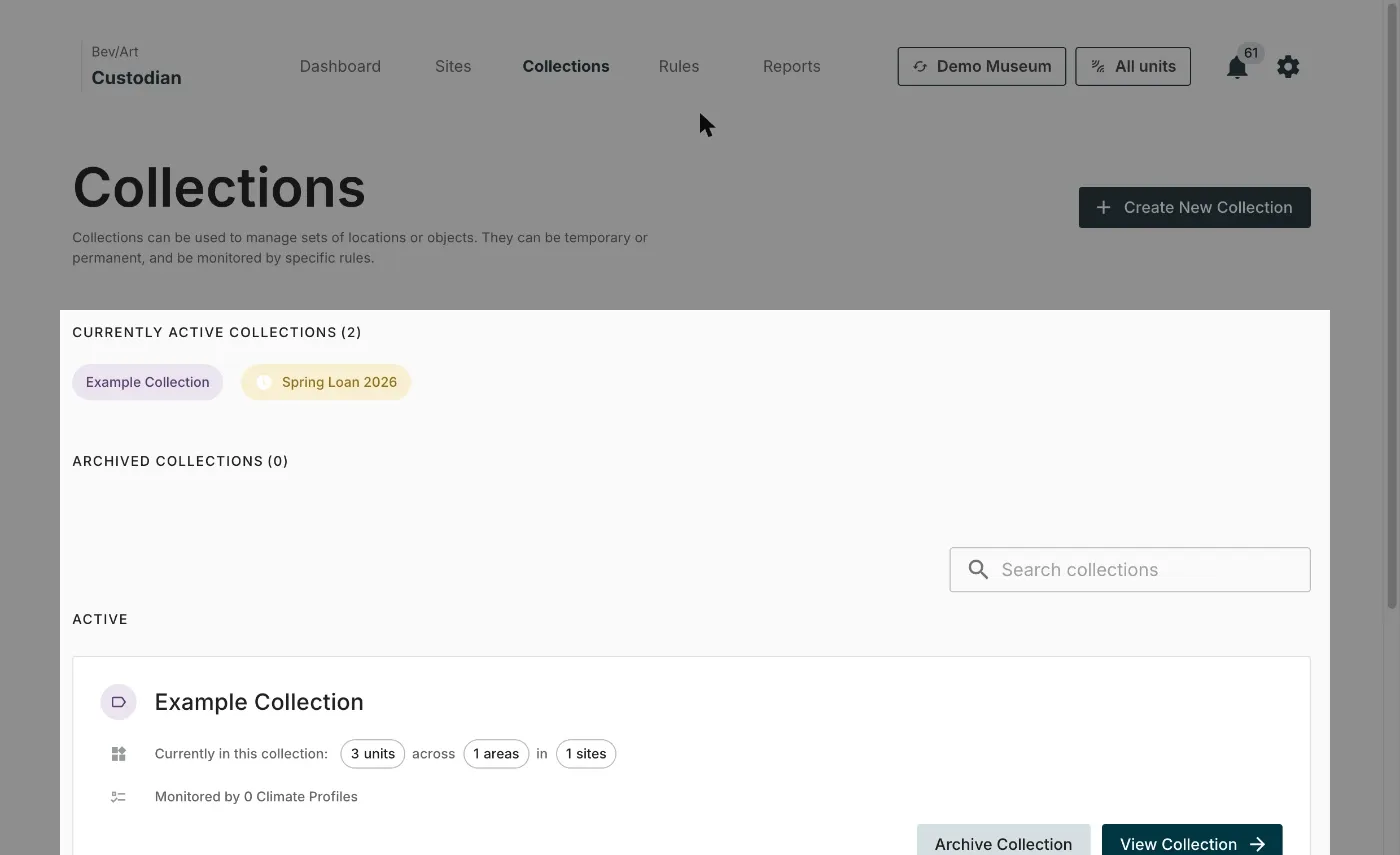Viewport: 1400px width, 855px height.
Task: Open the All units selector
Action: click(1133, 67)
